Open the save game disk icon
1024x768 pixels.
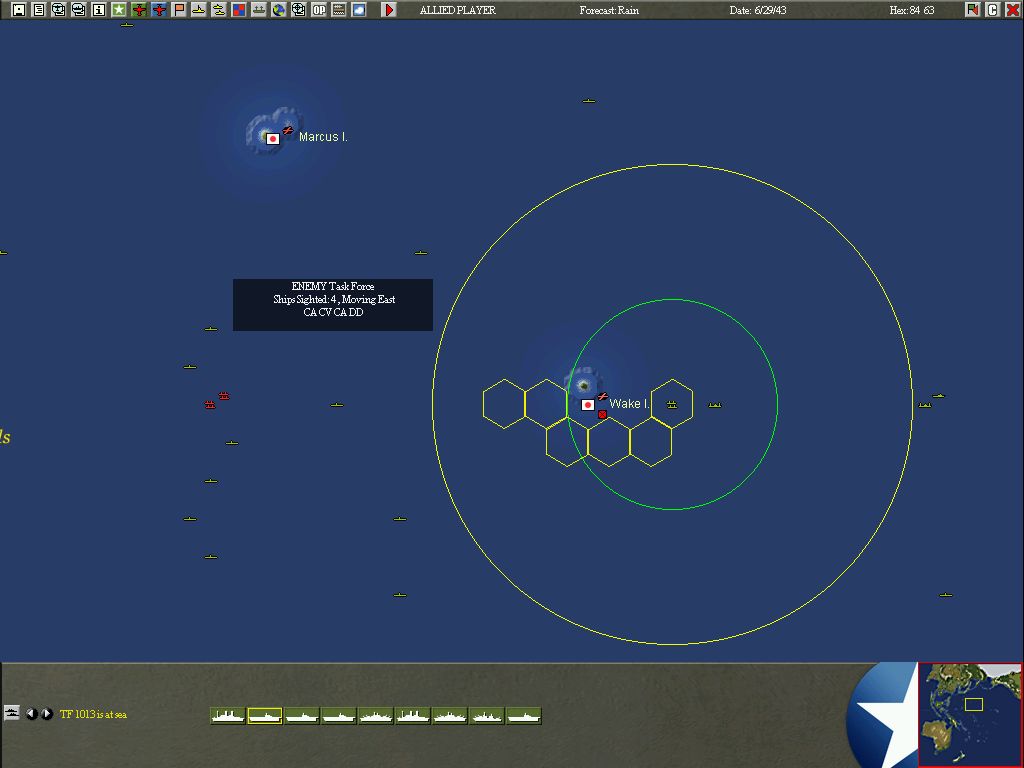pos(19,10)
